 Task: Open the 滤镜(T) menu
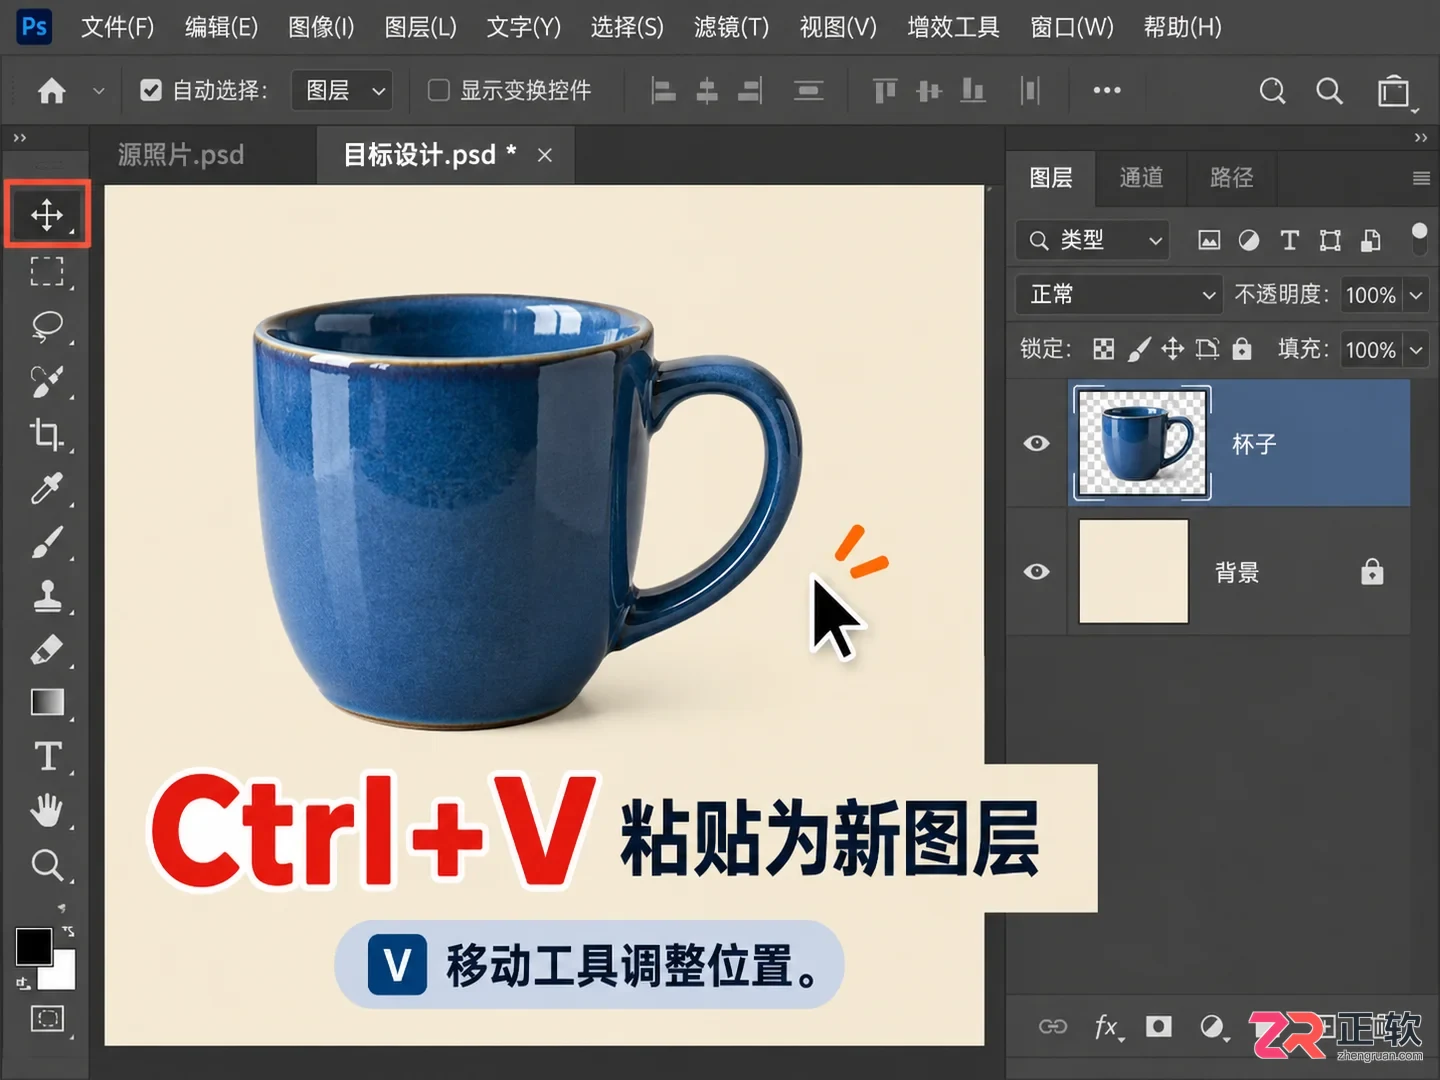pos(732,27)
